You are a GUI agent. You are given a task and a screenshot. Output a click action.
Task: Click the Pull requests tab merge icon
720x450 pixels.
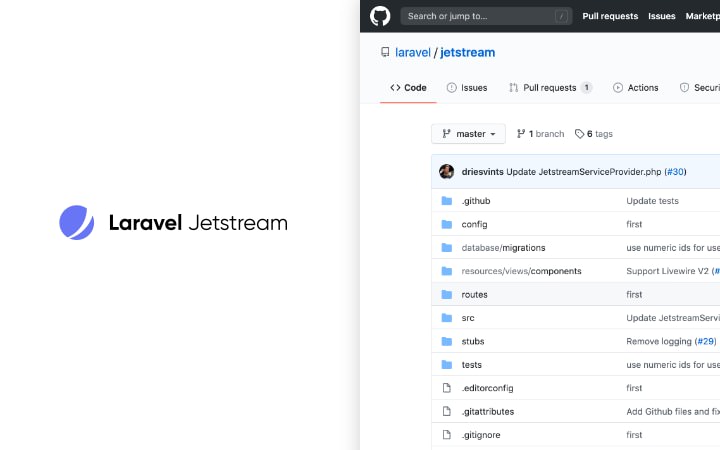[x=513, y=87]
